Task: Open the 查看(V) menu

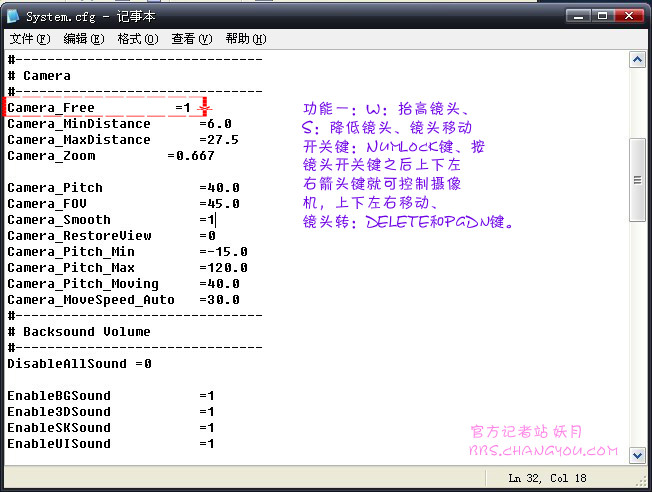Action: (191, 39)
